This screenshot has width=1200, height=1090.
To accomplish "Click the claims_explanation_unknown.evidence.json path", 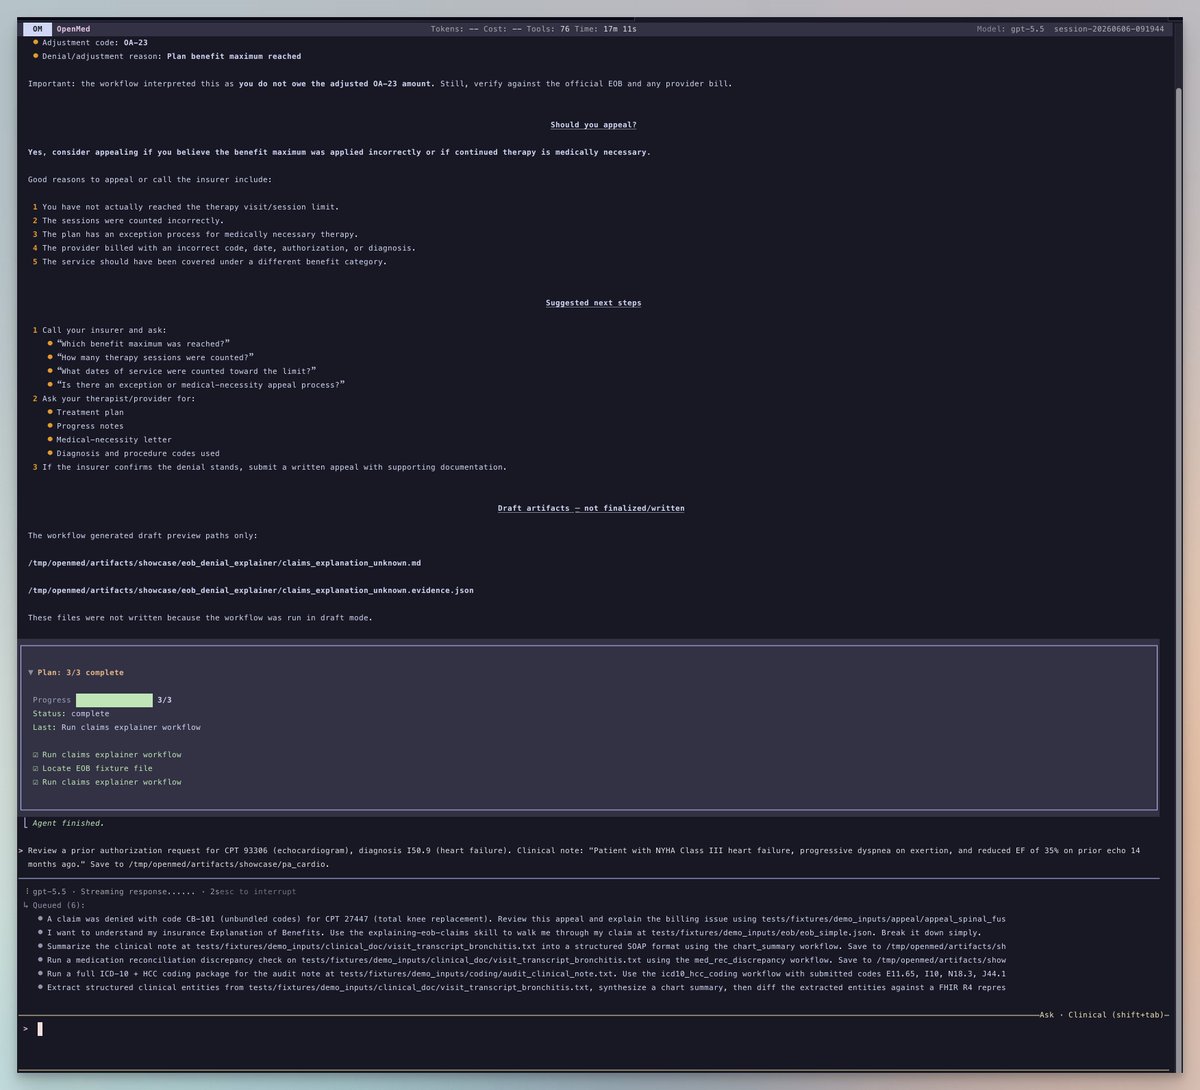I will click(251, 590).
